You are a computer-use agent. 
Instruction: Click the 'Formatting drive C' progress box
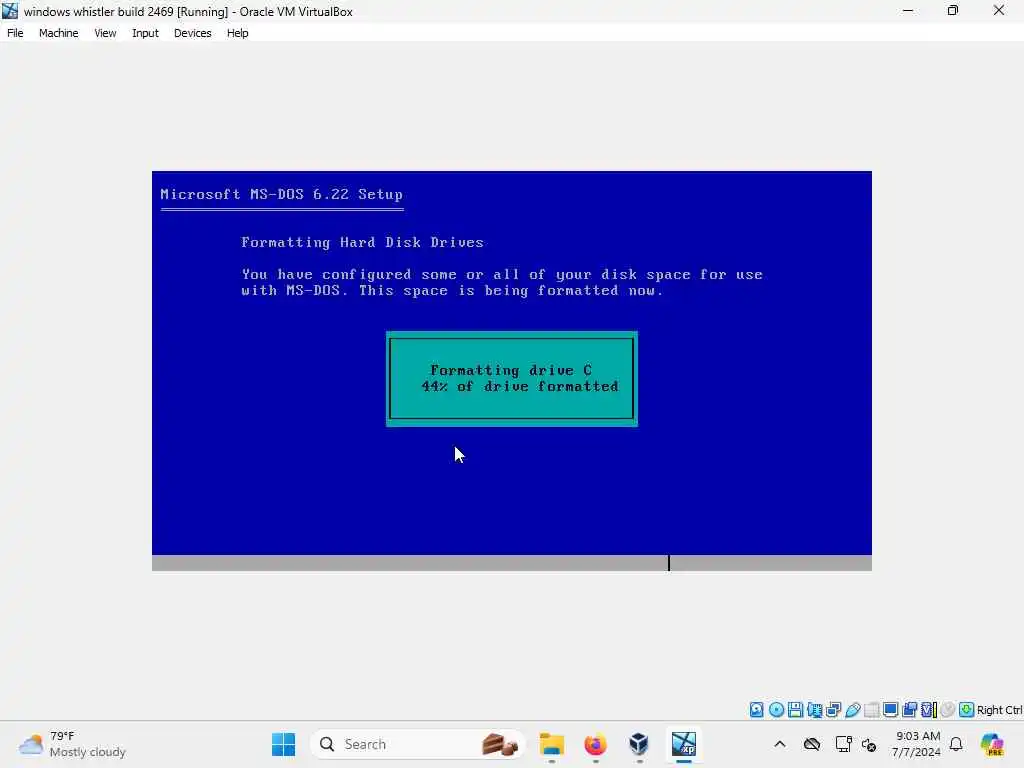[511, 379]
